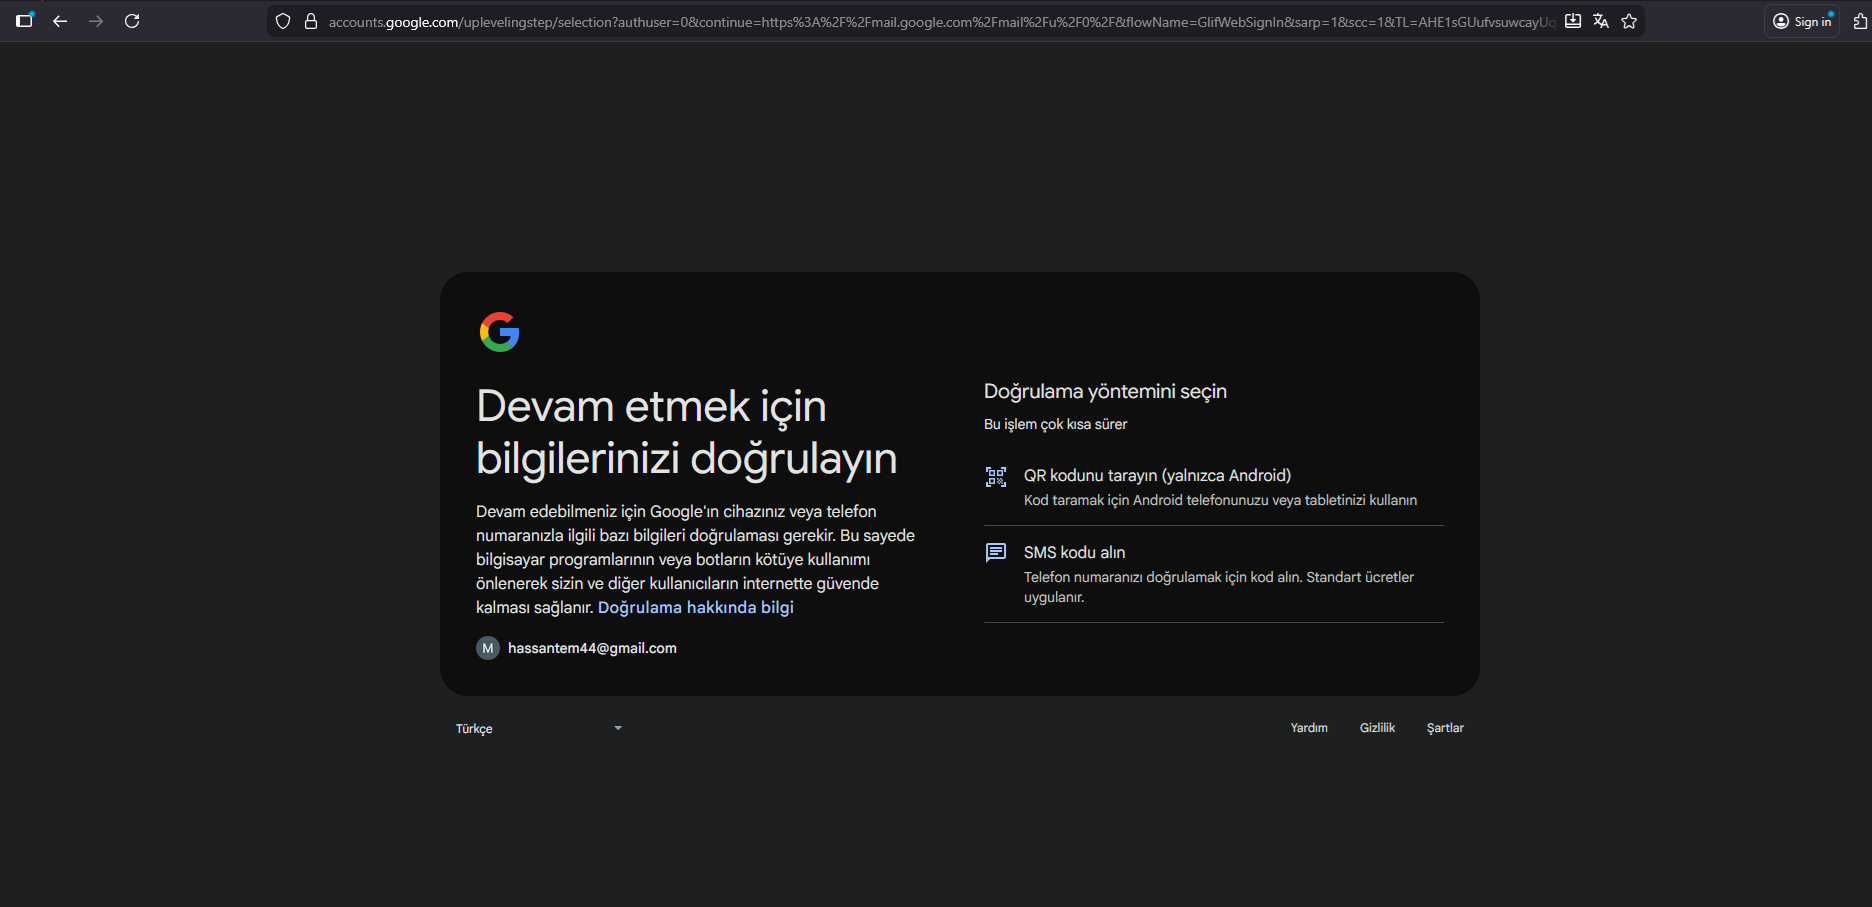Click the Google G logo
Screen dimensions: 1872x907
(x=499, y=332)
